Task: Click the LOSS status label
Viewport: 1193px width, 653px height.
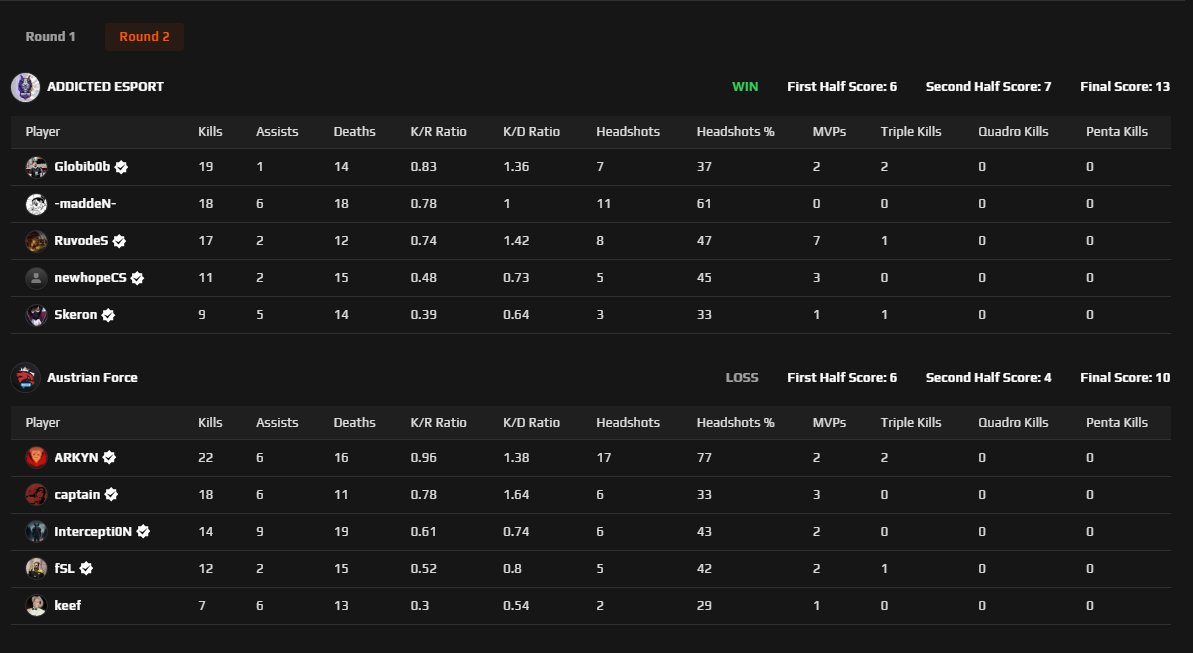Action: [742, 377]
